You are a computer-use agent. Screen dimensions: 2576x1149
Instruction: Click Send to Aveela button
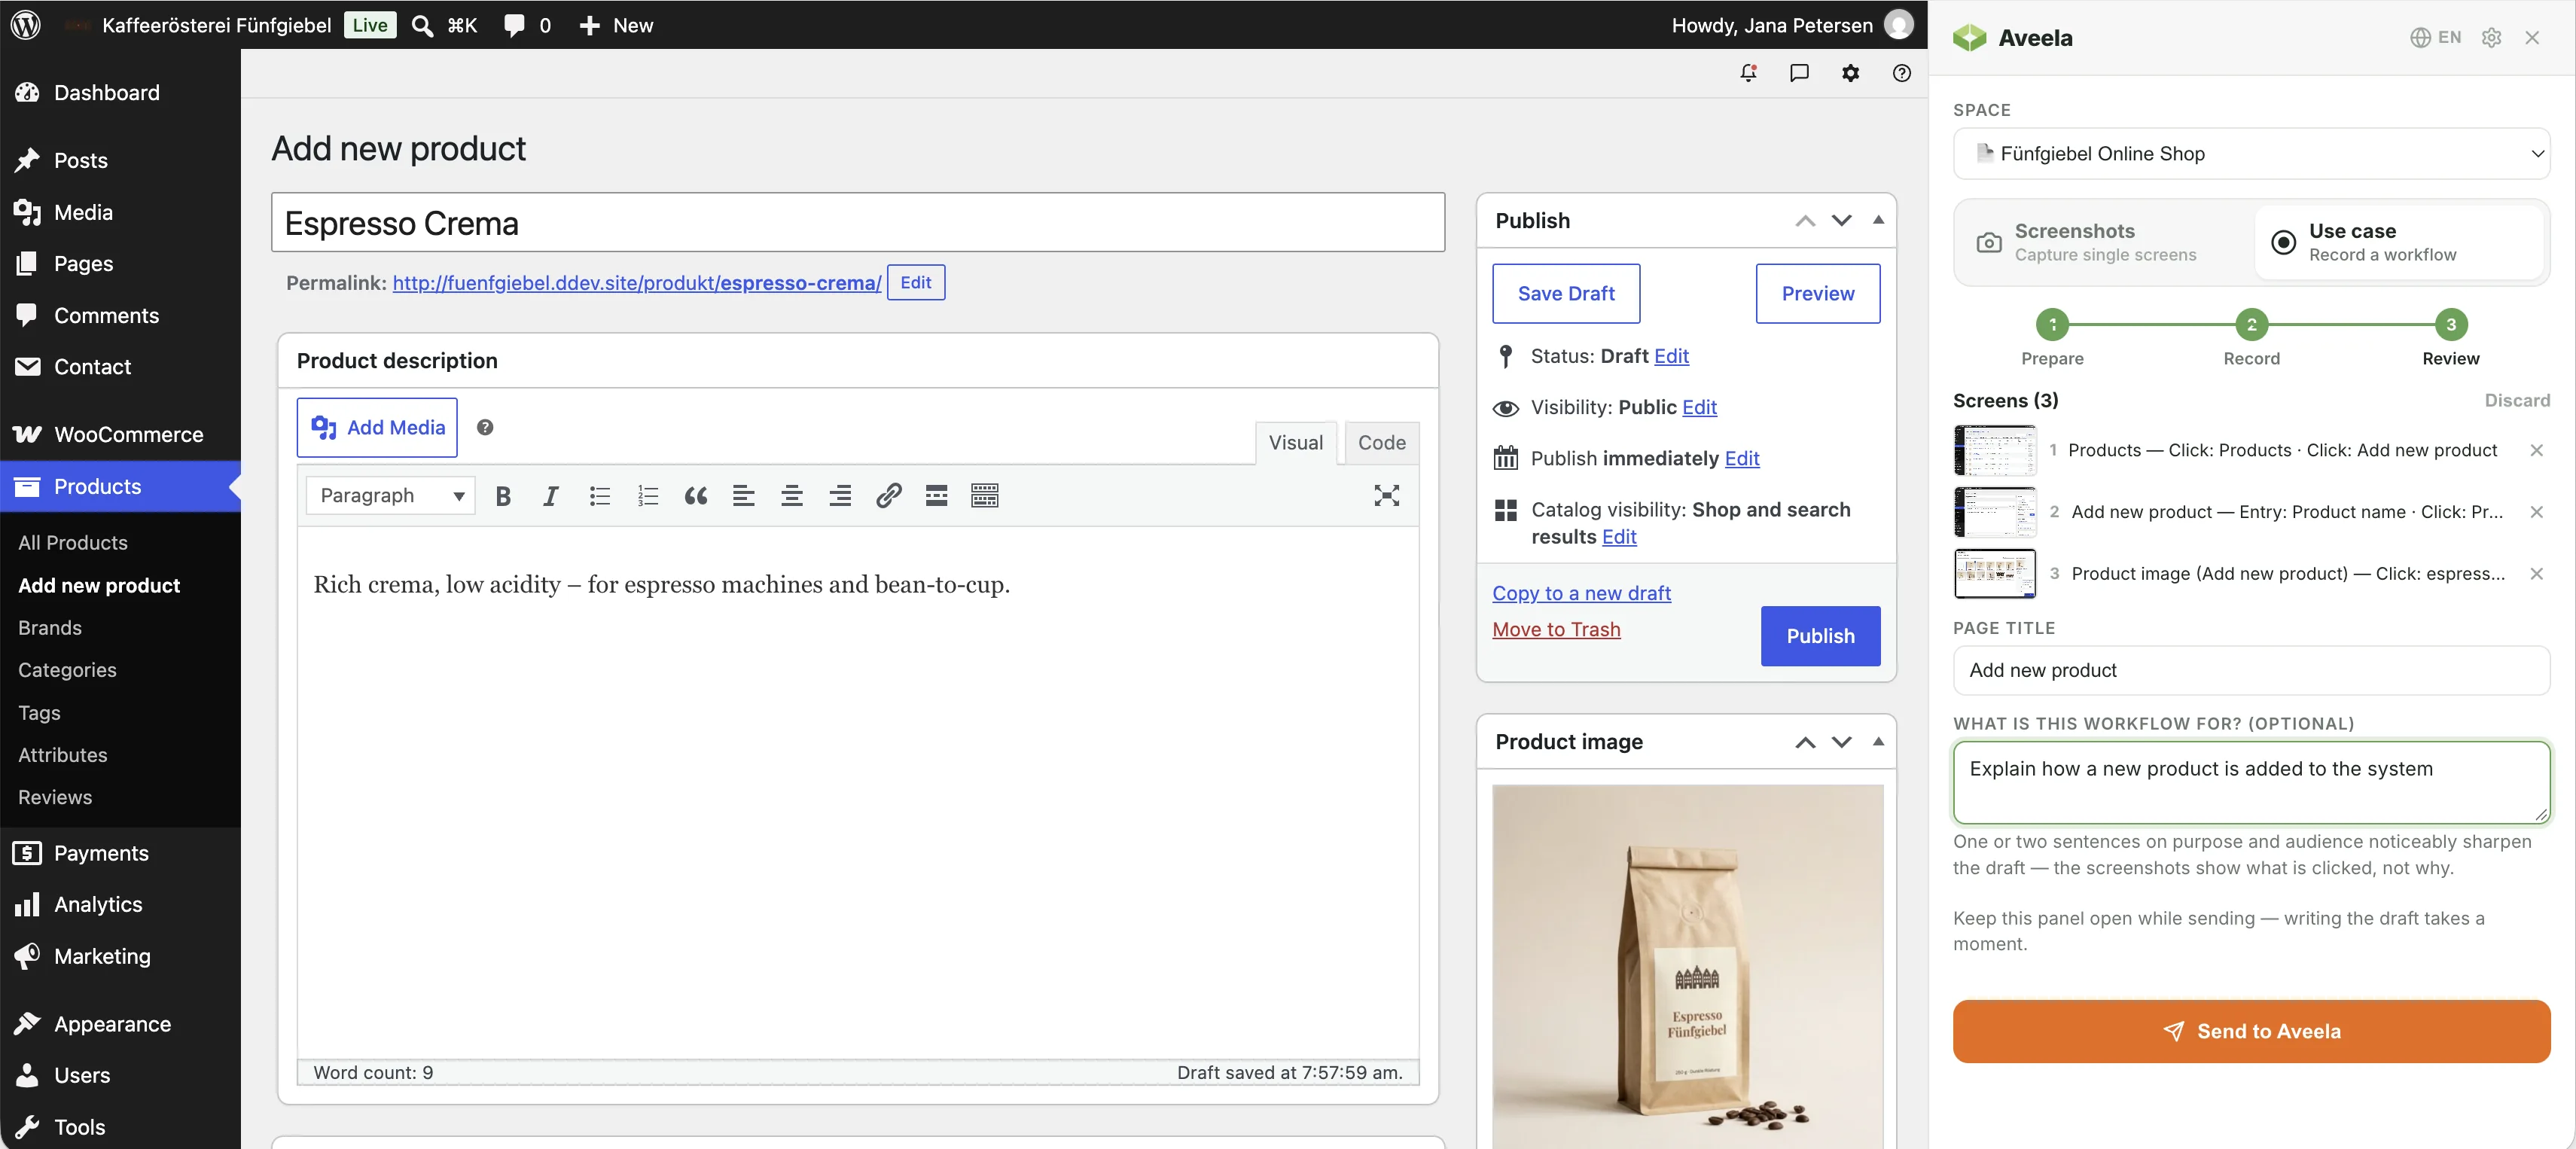coord(2251,1032)
